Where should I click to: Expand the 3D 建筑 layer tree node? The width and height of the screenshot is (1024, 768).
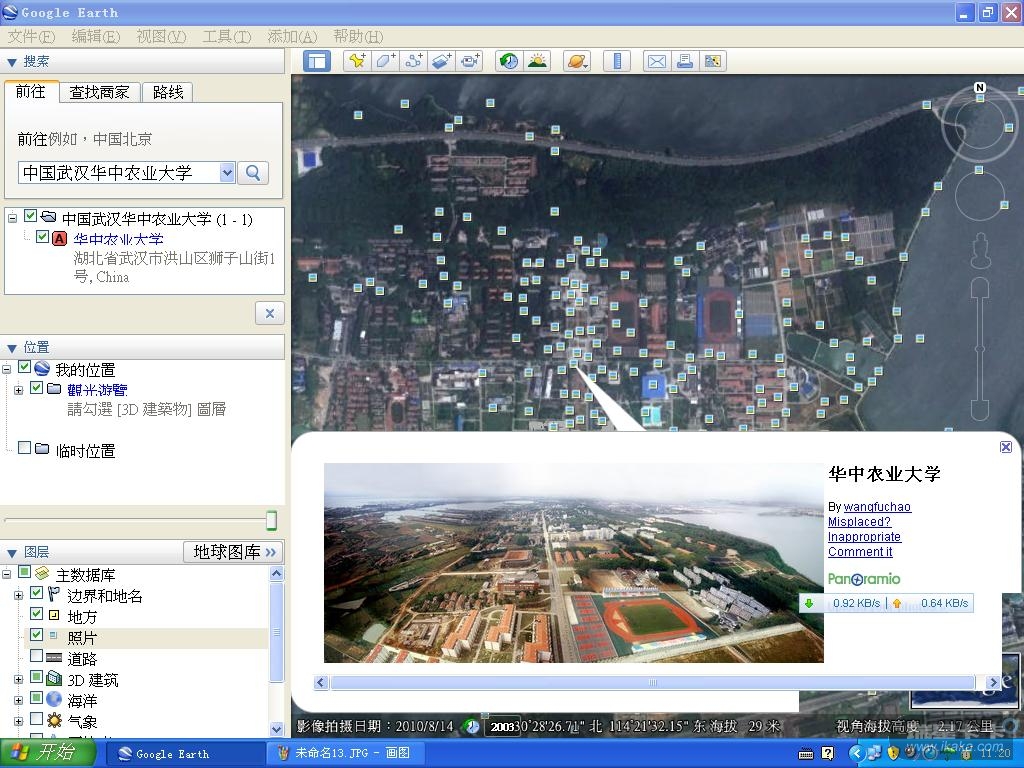[x=18, y=679]
